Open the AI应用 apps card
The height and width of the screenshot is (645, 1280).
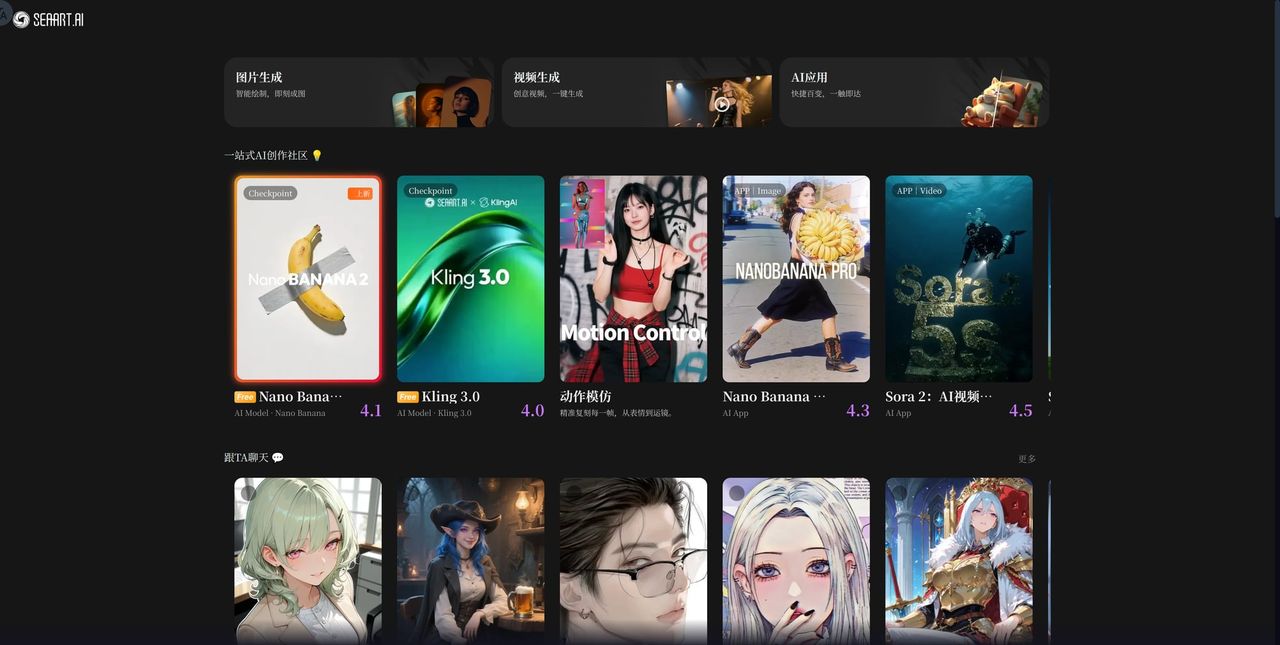click(x=913, y=92)
